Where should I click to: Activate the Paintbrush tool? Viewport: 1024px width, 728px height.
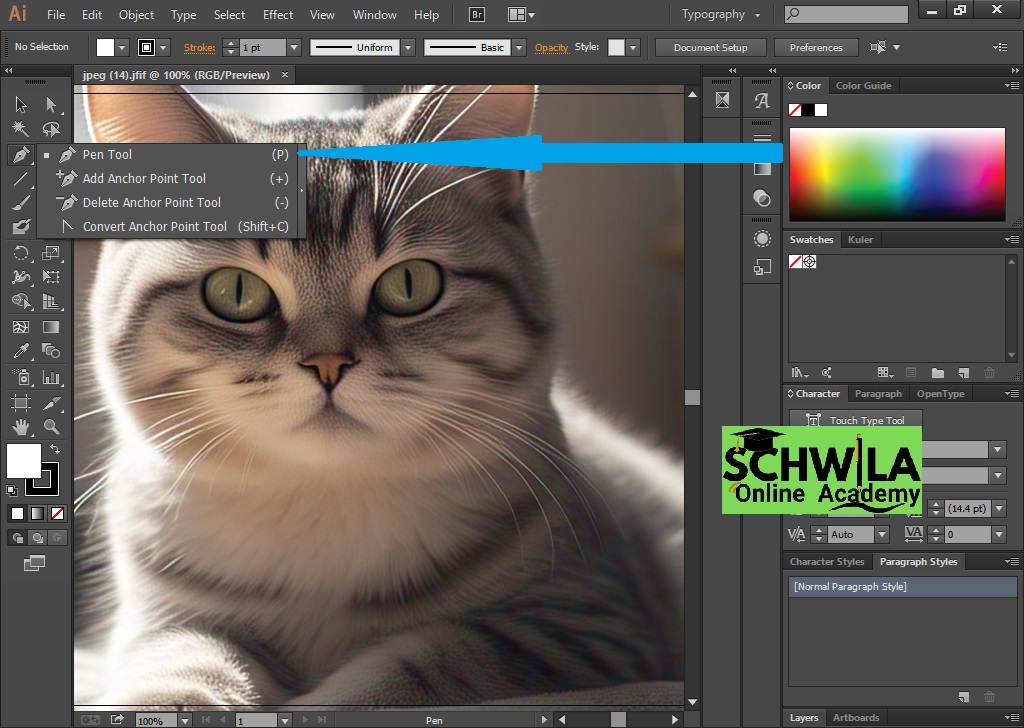(x=21, y=202)
